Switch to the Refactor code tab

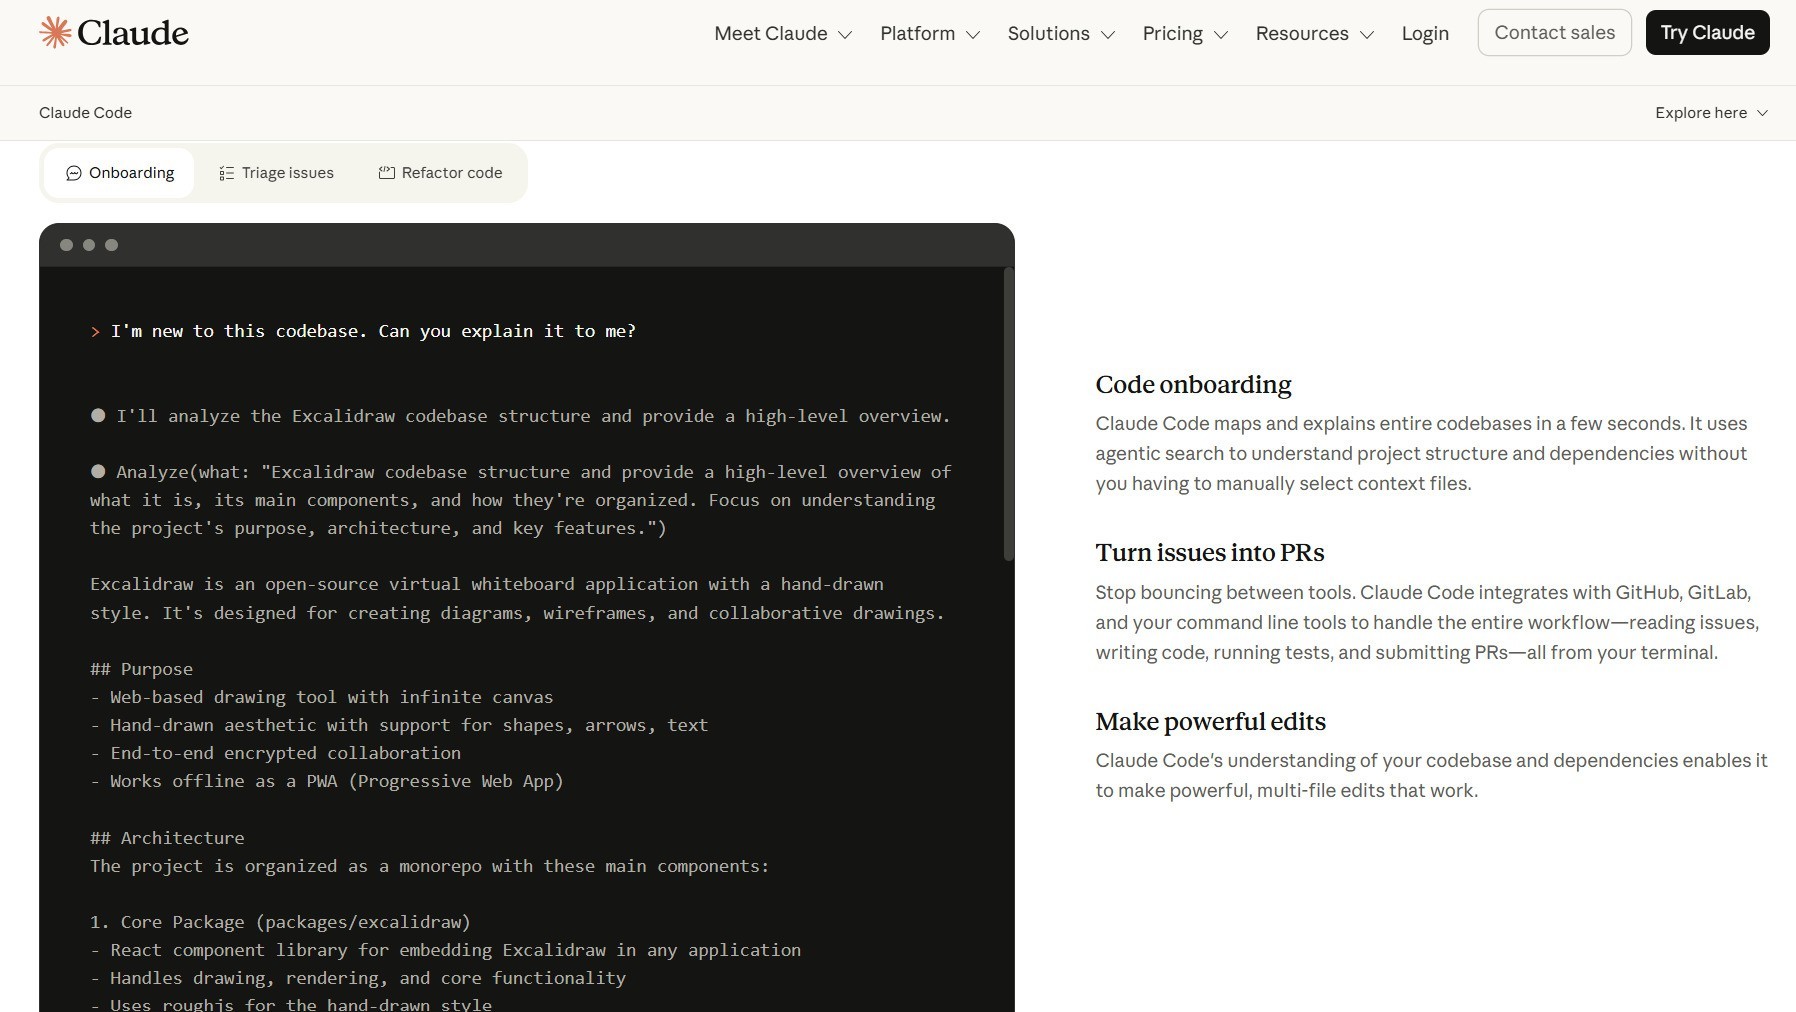[x=440, y=173]
